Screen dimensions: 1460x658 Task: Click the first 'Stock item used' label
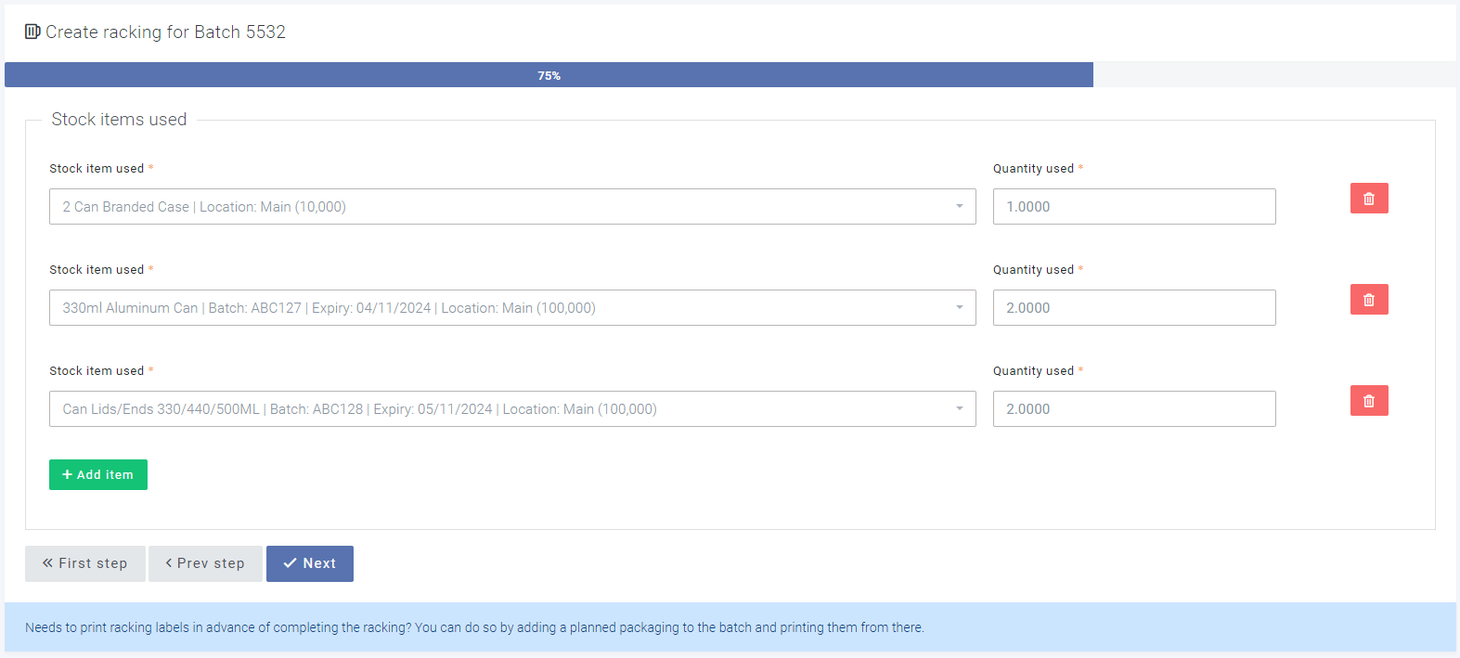101,168
